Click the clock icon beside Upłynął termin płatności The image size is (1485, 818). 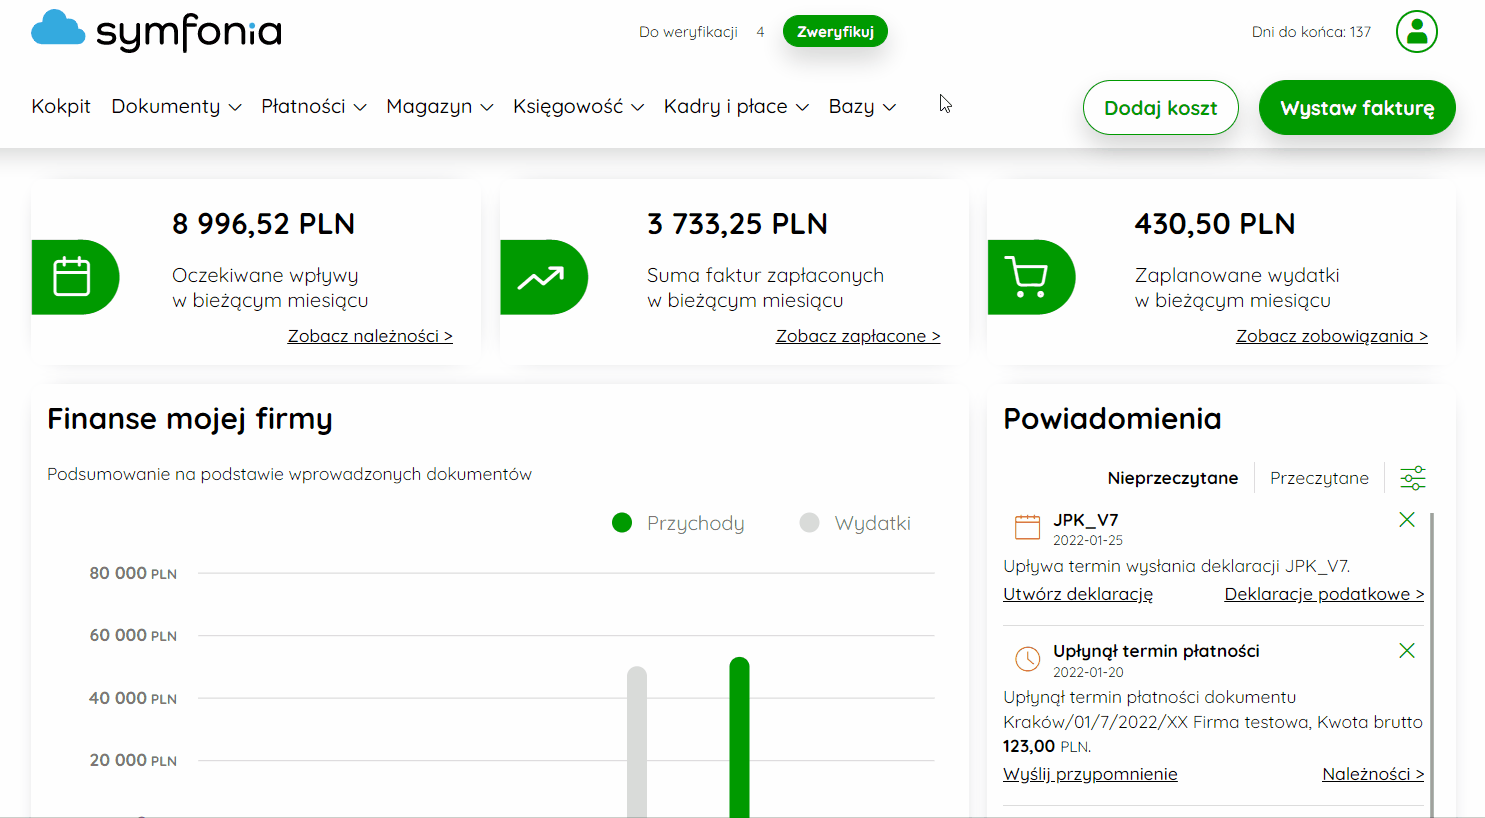(x=1027, y=659)
